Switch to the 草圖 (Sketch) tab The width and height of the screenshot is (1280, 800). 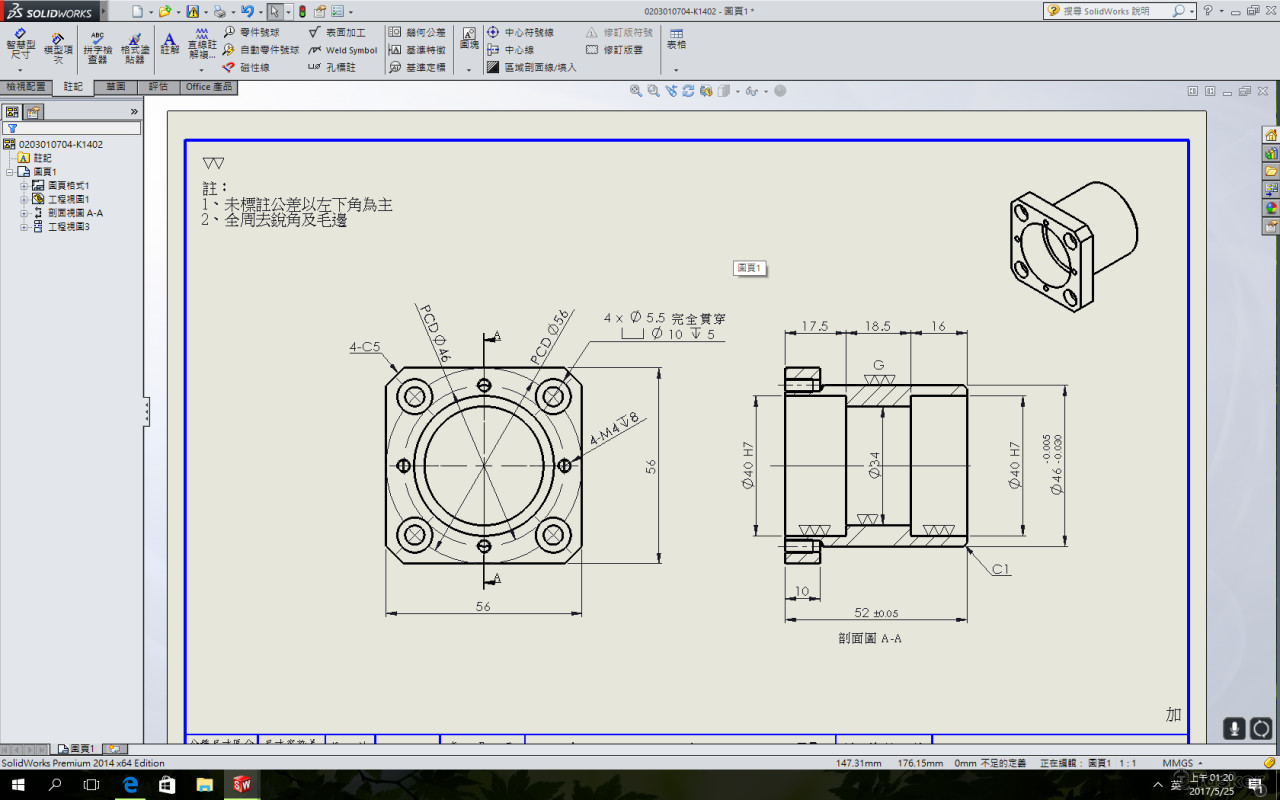tap(115, 87)
